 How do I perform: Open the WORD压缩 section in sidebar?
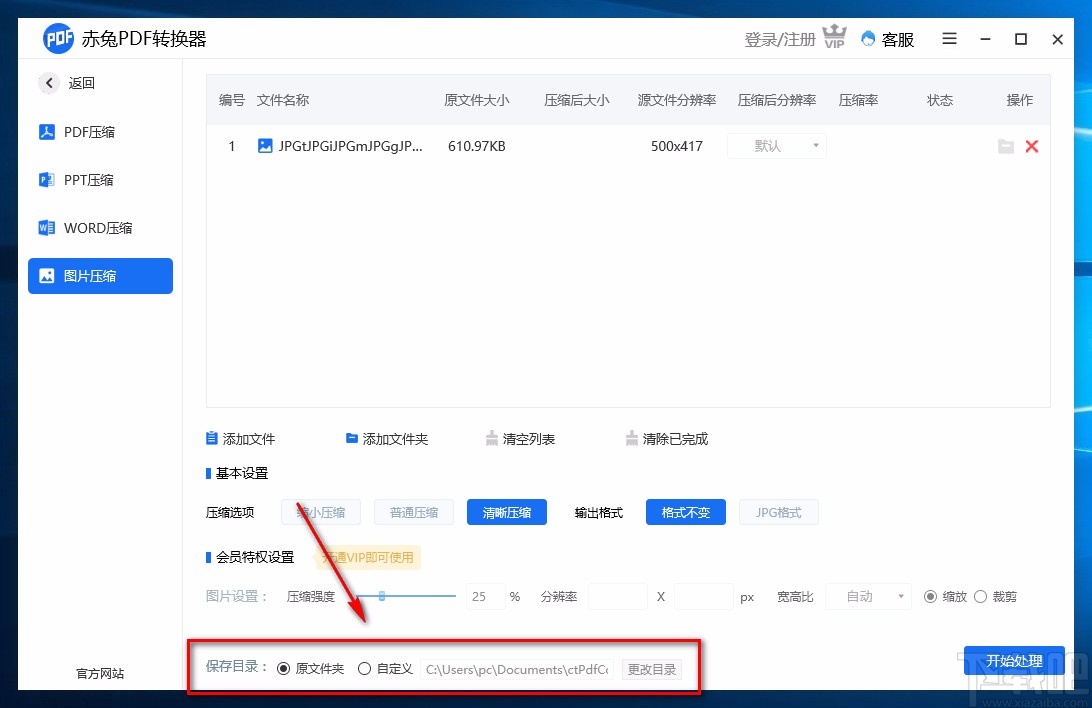(96, 227)
